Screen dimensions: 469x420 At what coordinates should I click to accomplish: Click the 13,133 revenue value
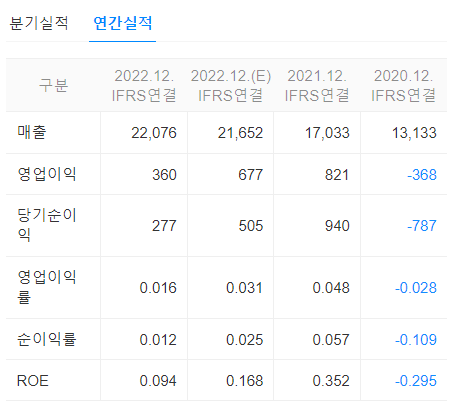coord(414,133)
